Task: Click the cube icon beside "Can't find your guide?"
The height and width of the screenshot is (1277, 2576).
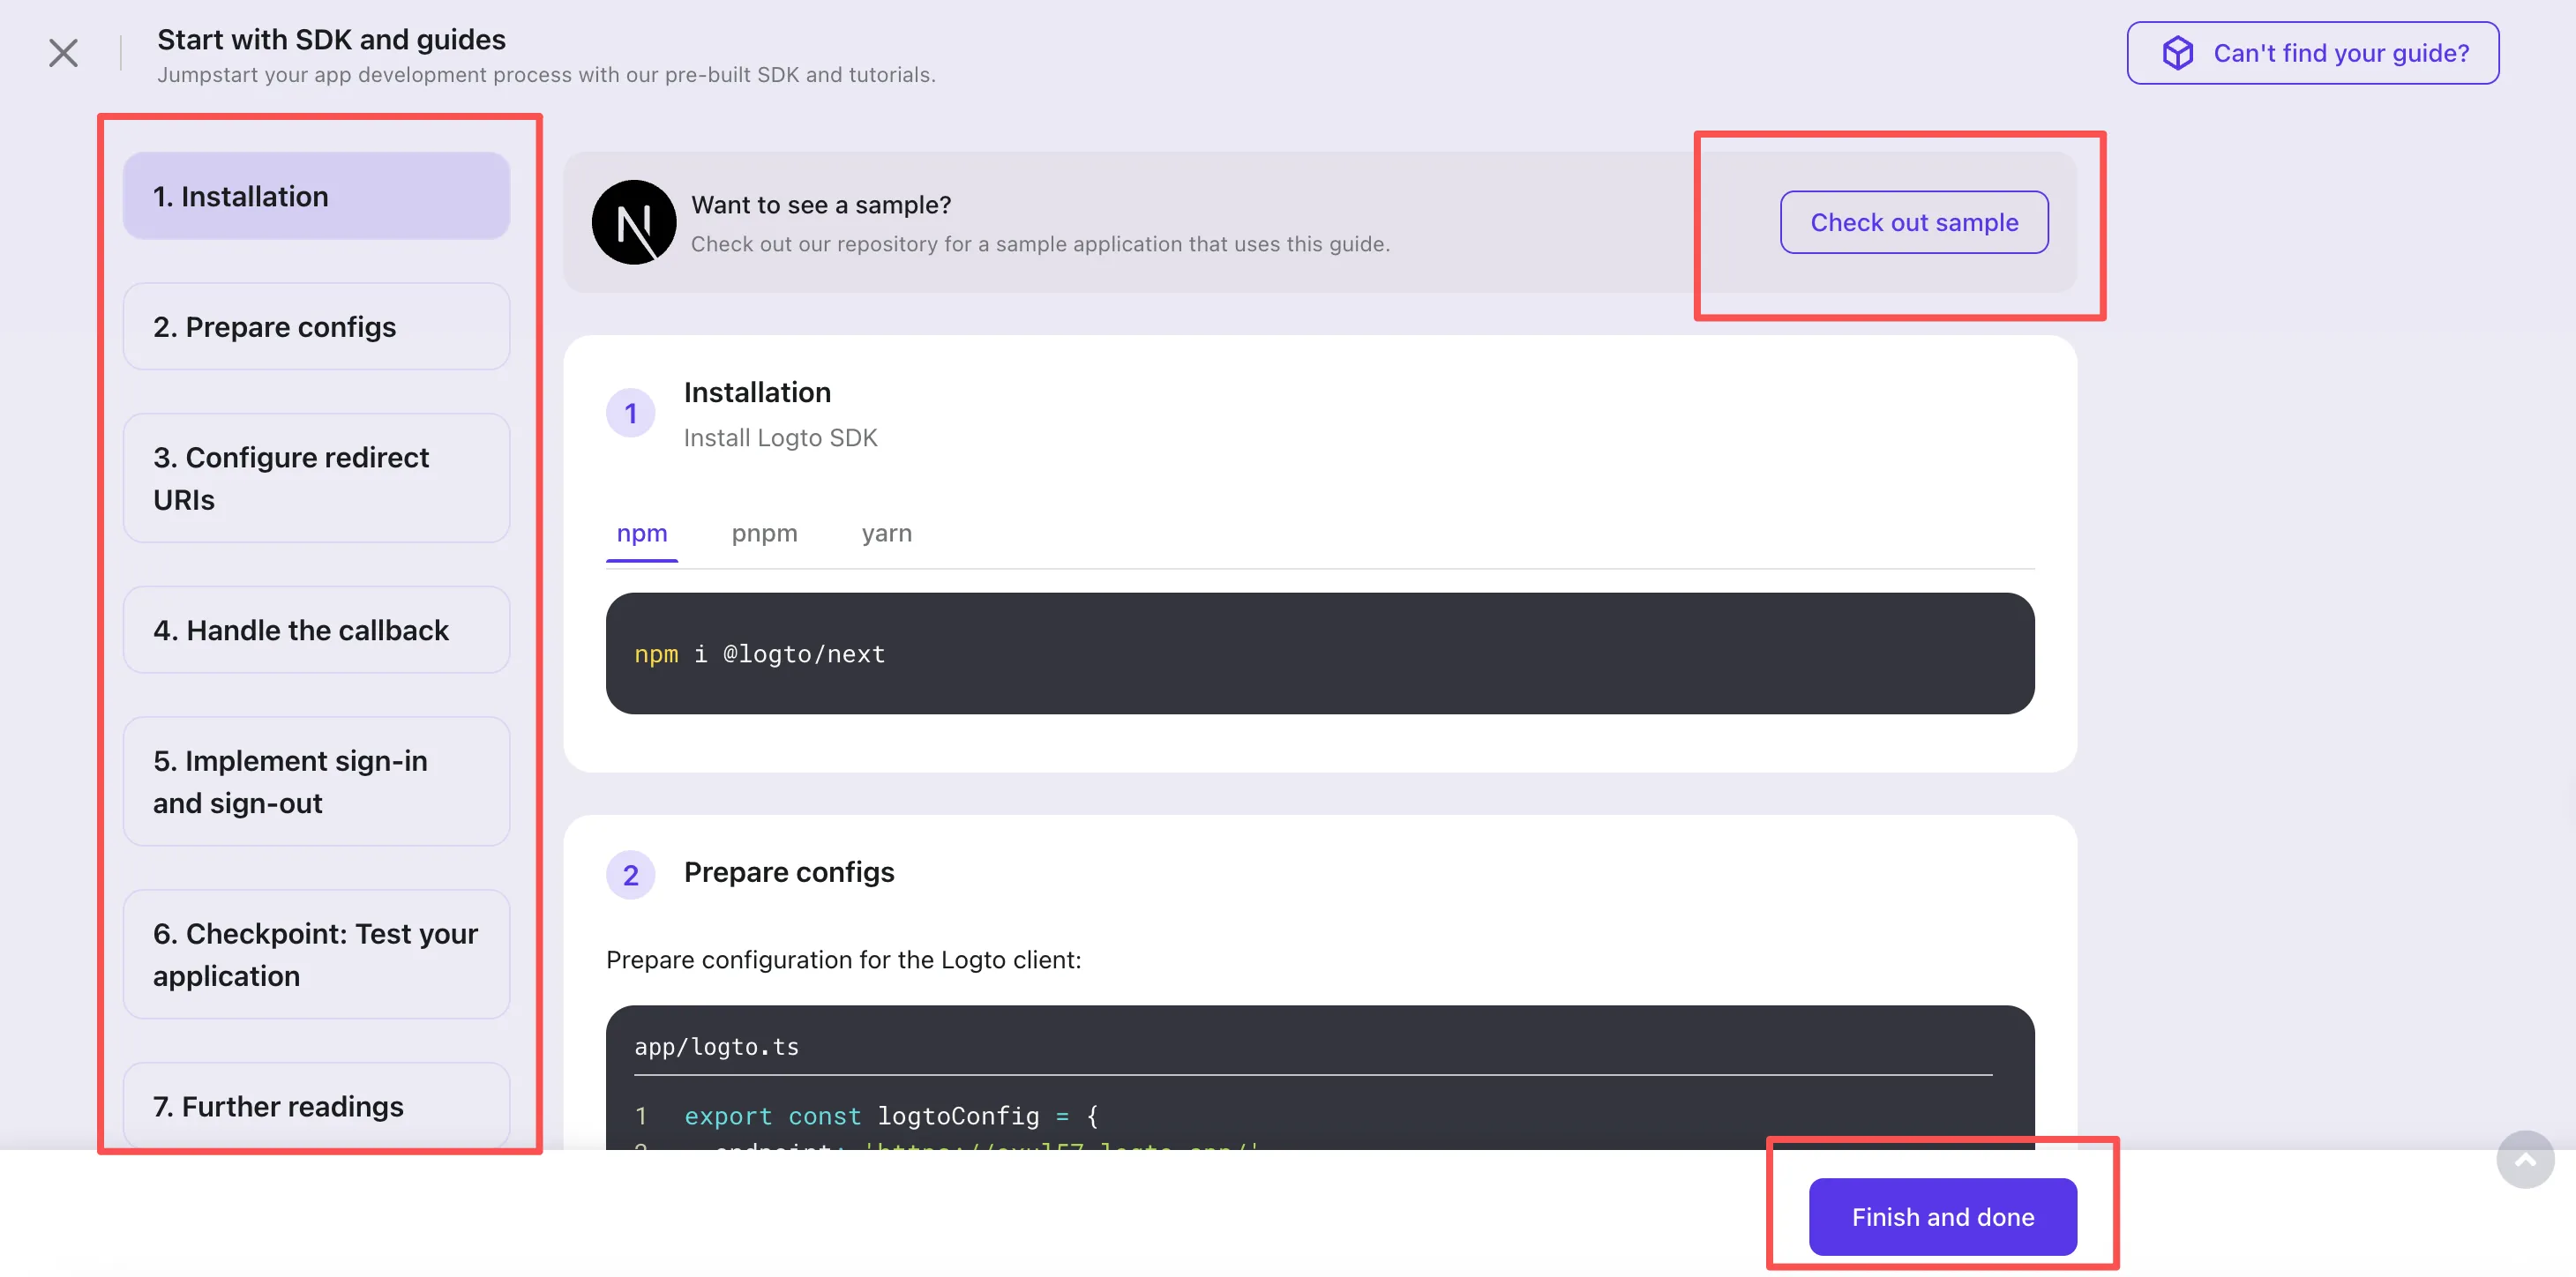Action: point(2179,53)
